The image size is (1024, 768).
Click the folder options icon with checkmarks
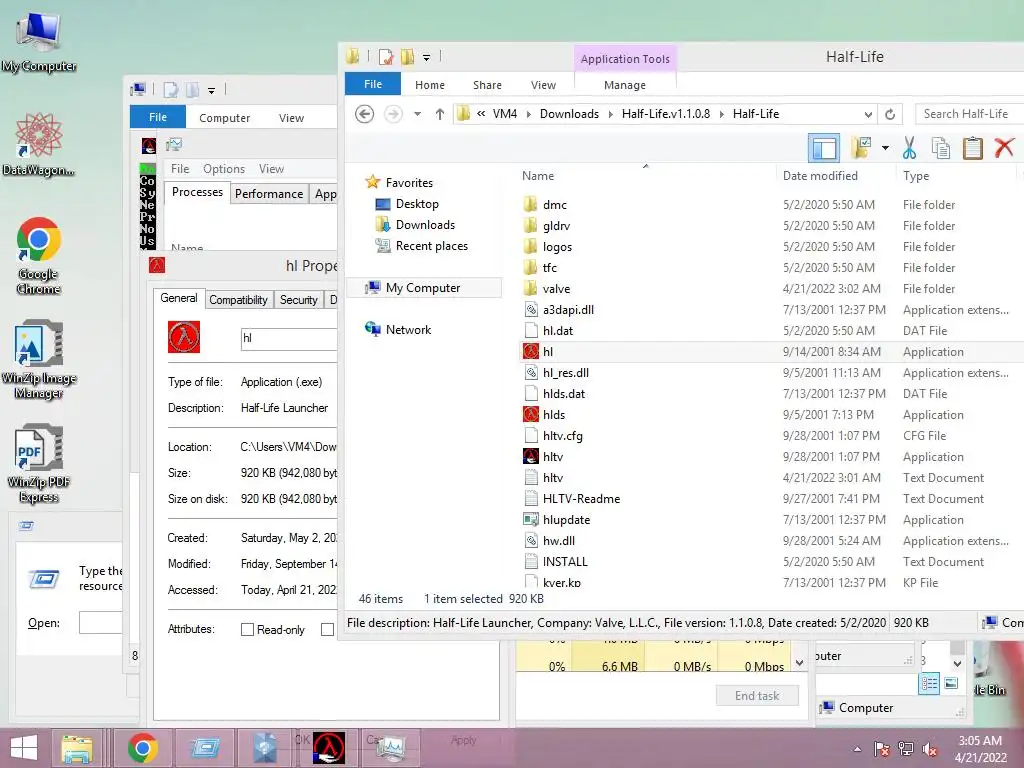[x=861, y=148]
